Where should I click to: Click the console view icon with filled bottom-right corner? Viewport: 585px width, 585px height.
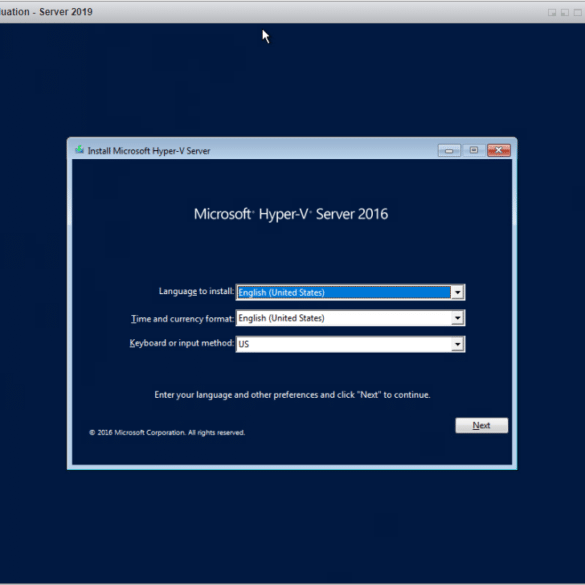pyautogui.click(x=552, y=12)
